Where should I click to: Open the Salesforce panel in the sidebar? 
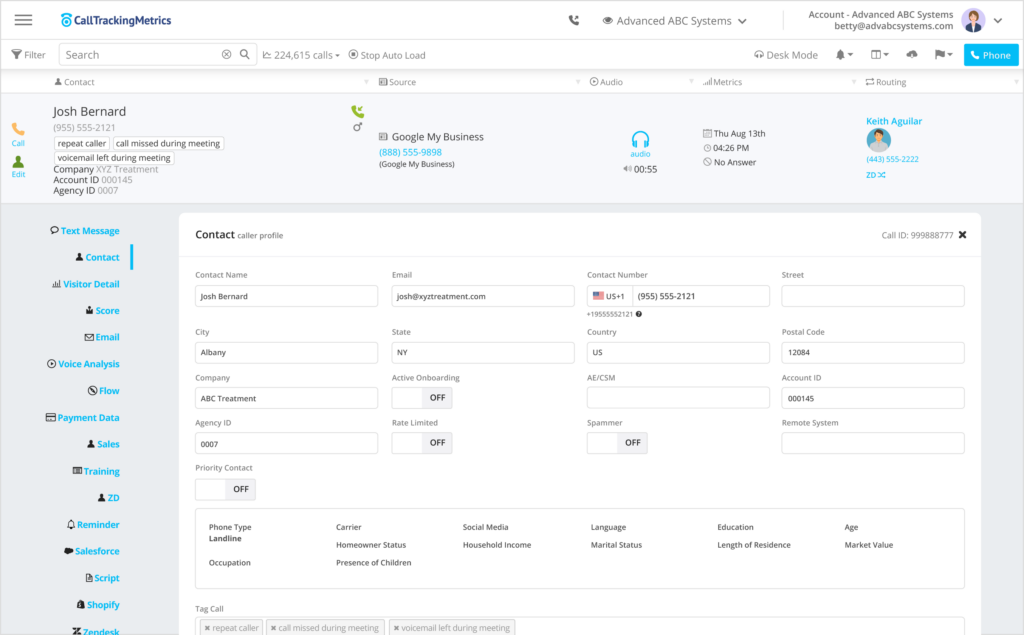[x=94, y=550]
